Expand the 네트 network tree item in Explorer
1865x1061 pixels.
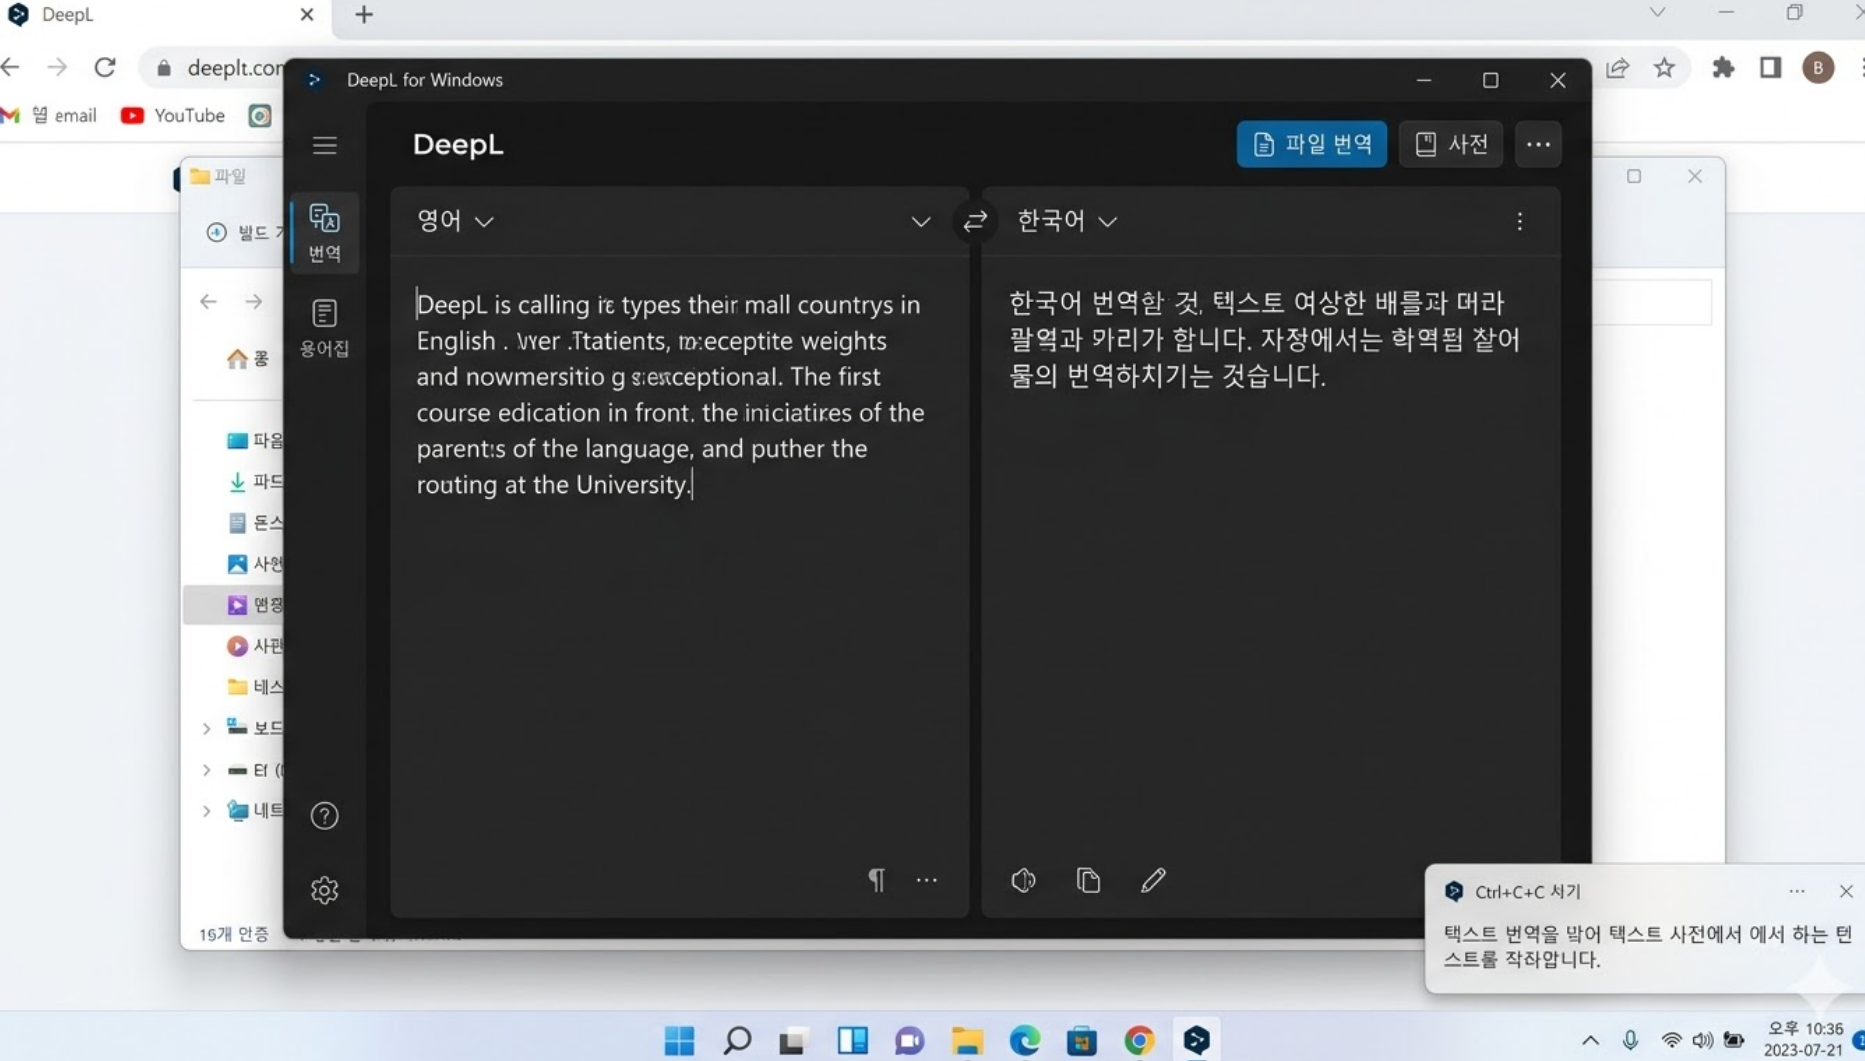(x=207, y=811)
